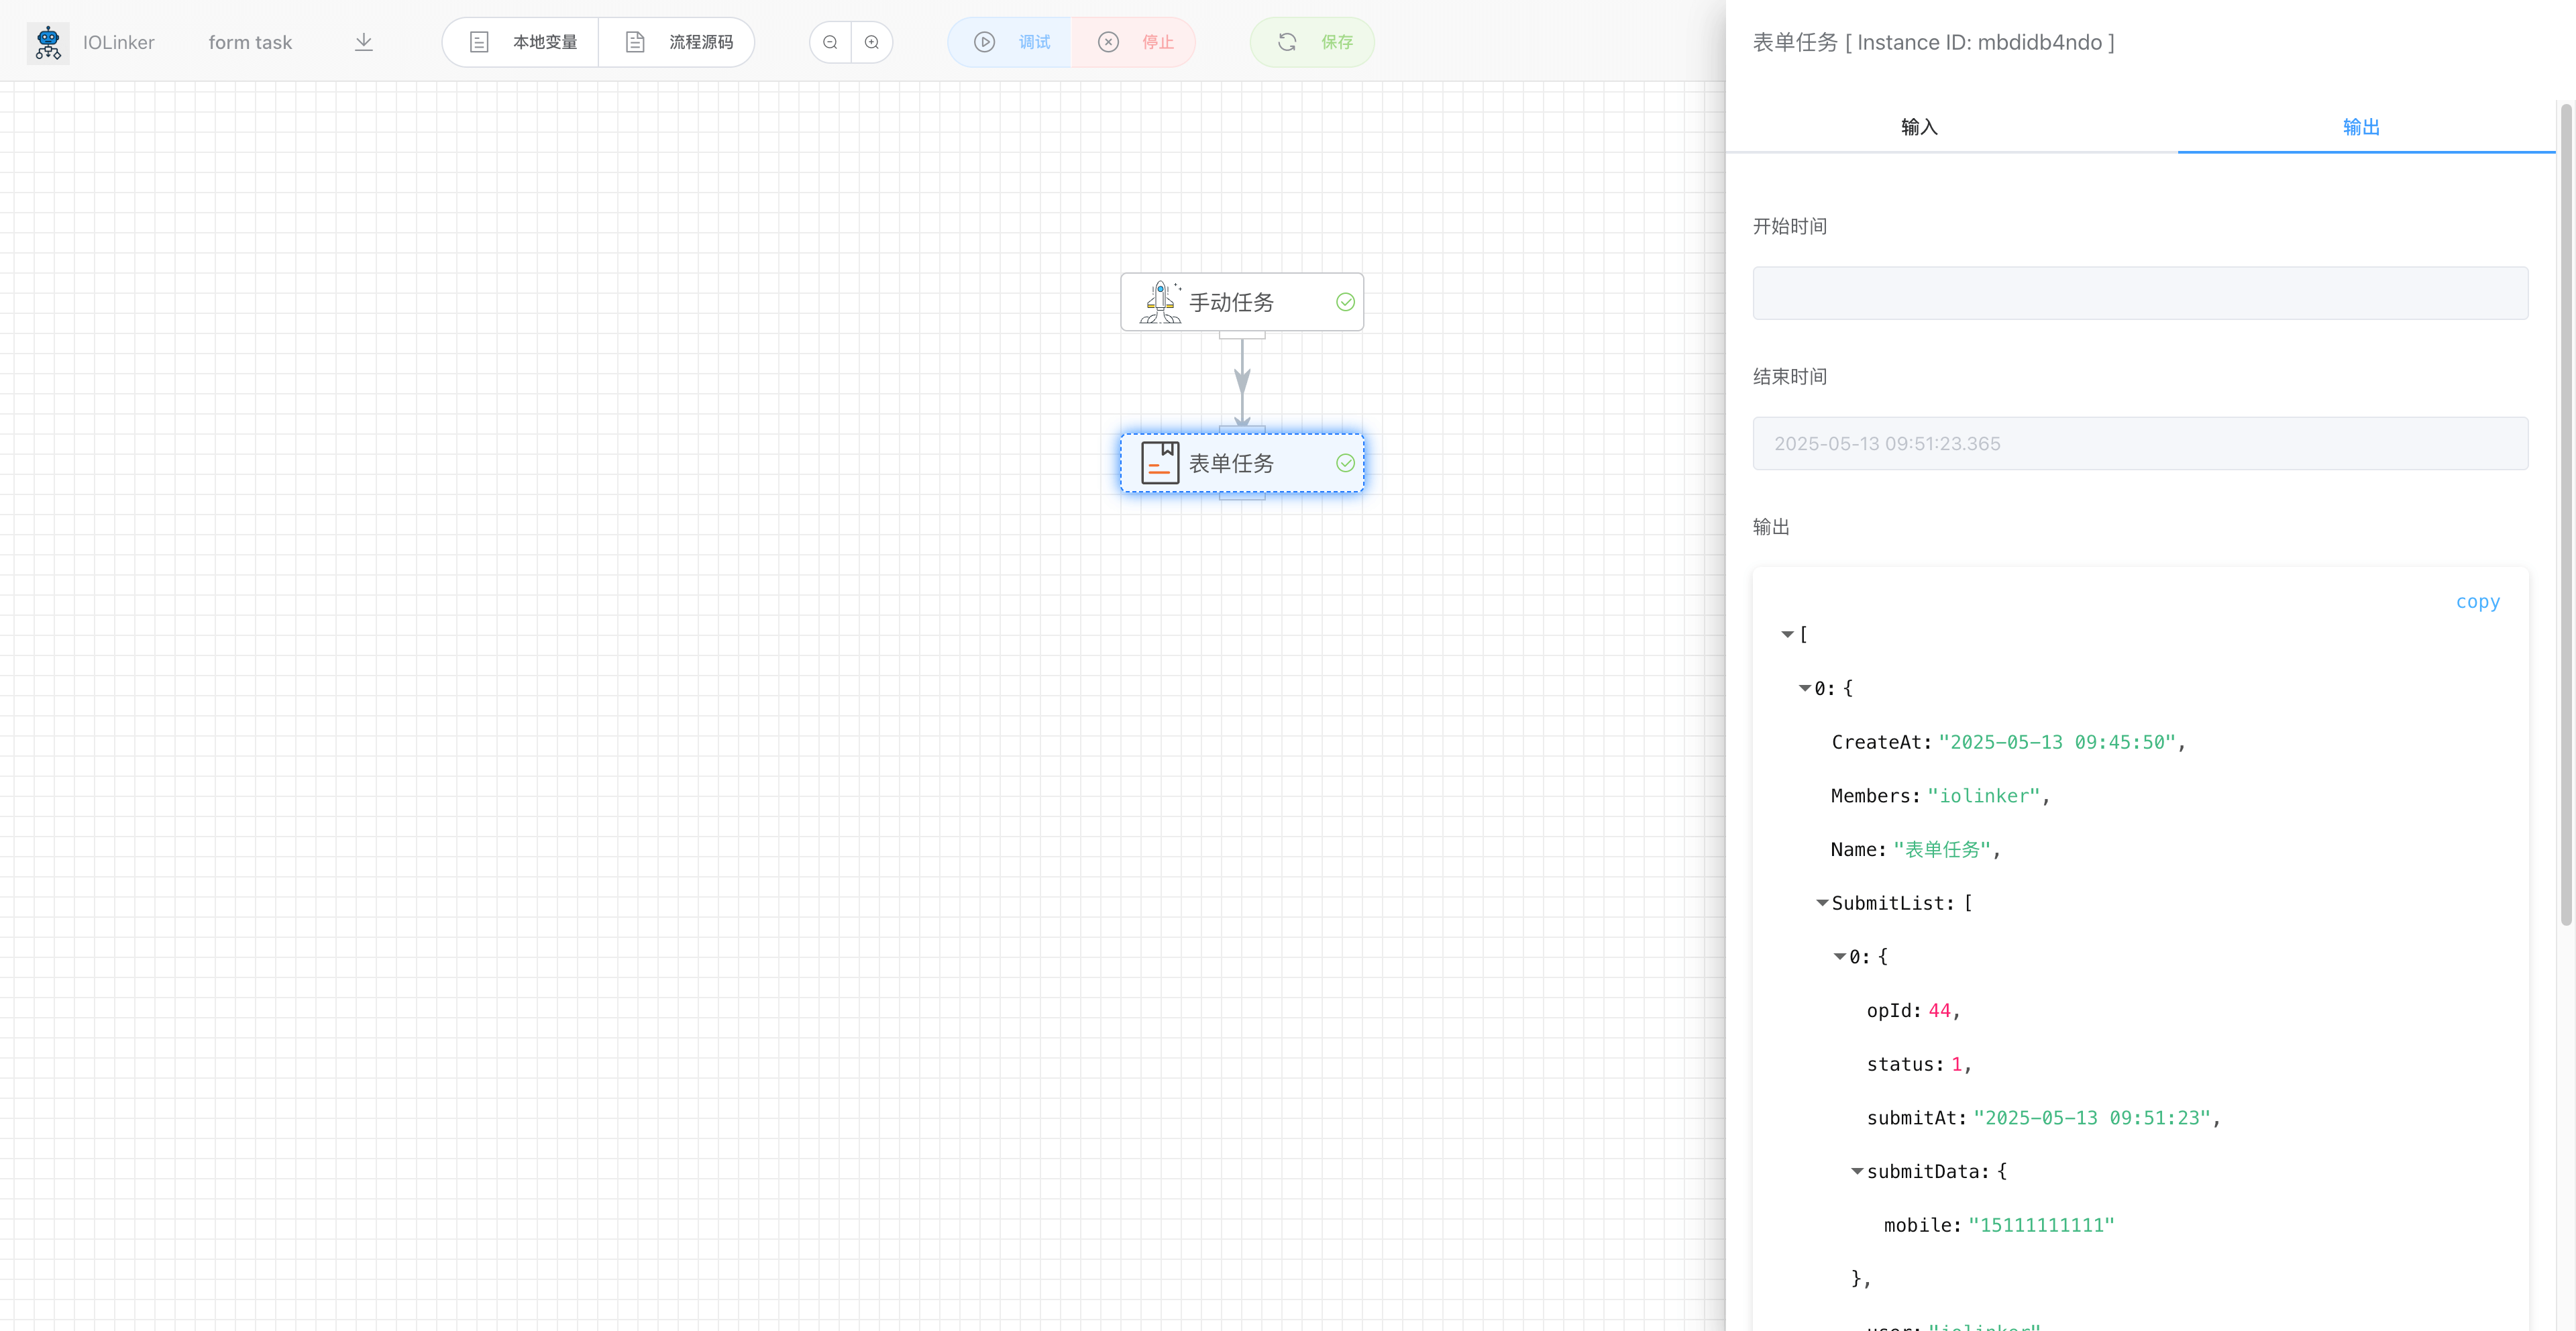Click the rocket icon on 手动任务 node

point(1160,301)
